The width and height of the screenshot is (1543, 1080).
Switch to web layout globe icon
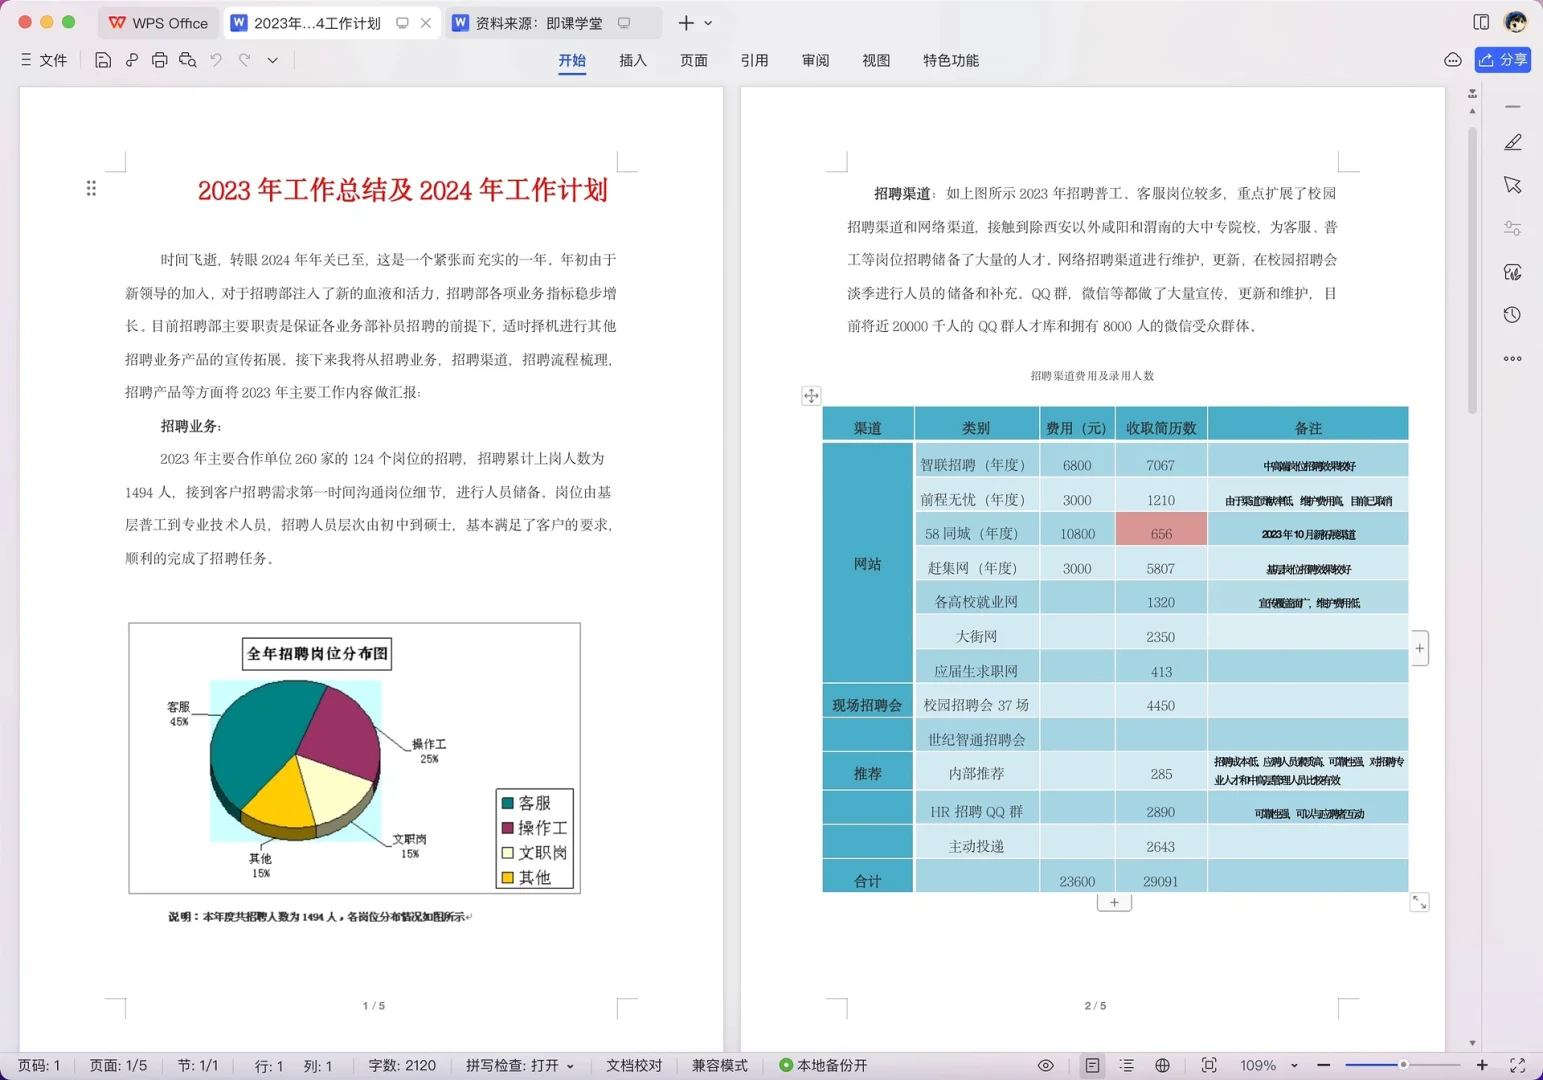point(1162,1066)
